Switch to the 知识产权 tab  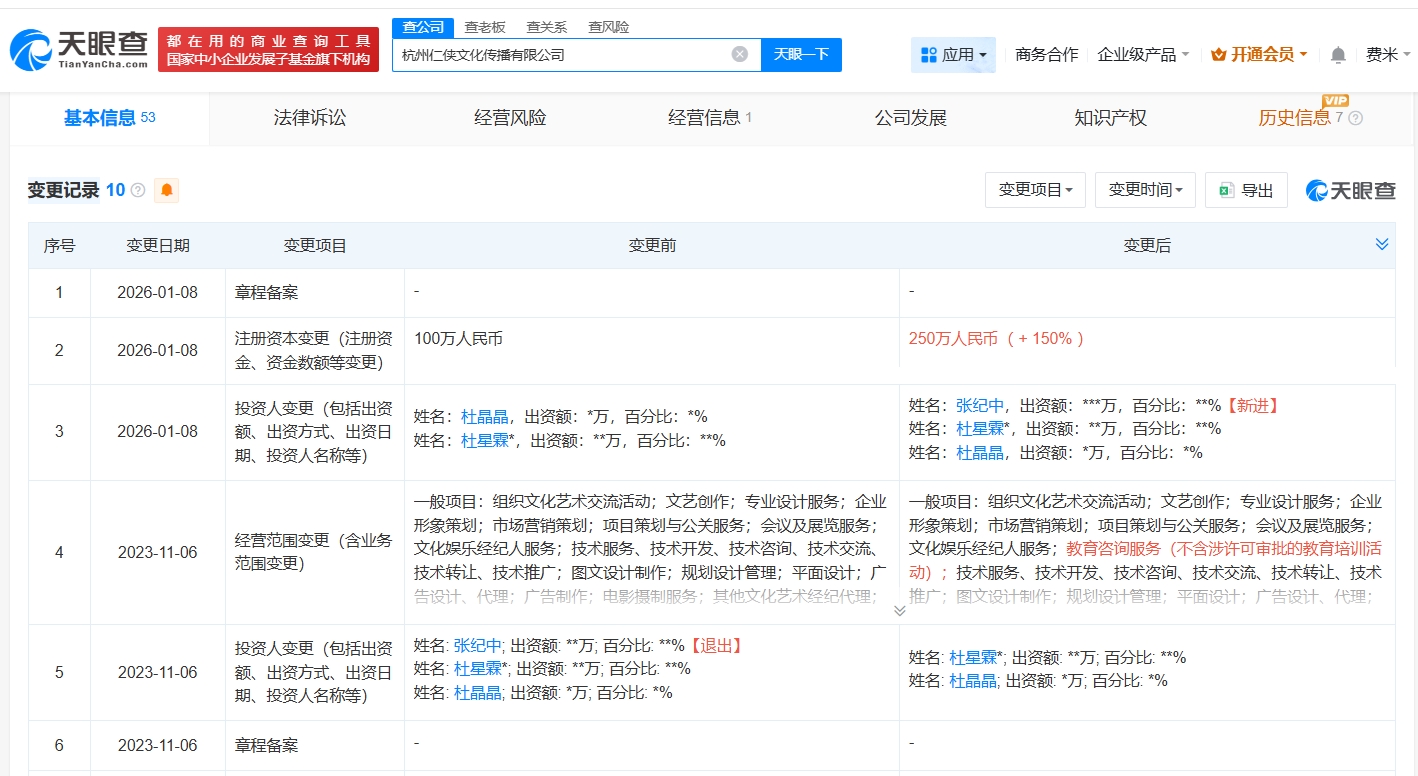pos(1110,118)
